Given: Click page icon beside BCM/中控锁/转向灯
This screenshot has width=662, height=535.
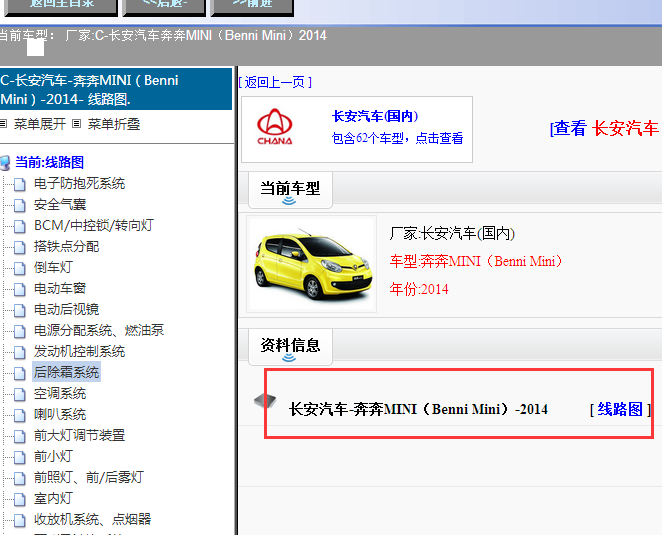Looking at the screenshot, I should (x=19, y=226).
